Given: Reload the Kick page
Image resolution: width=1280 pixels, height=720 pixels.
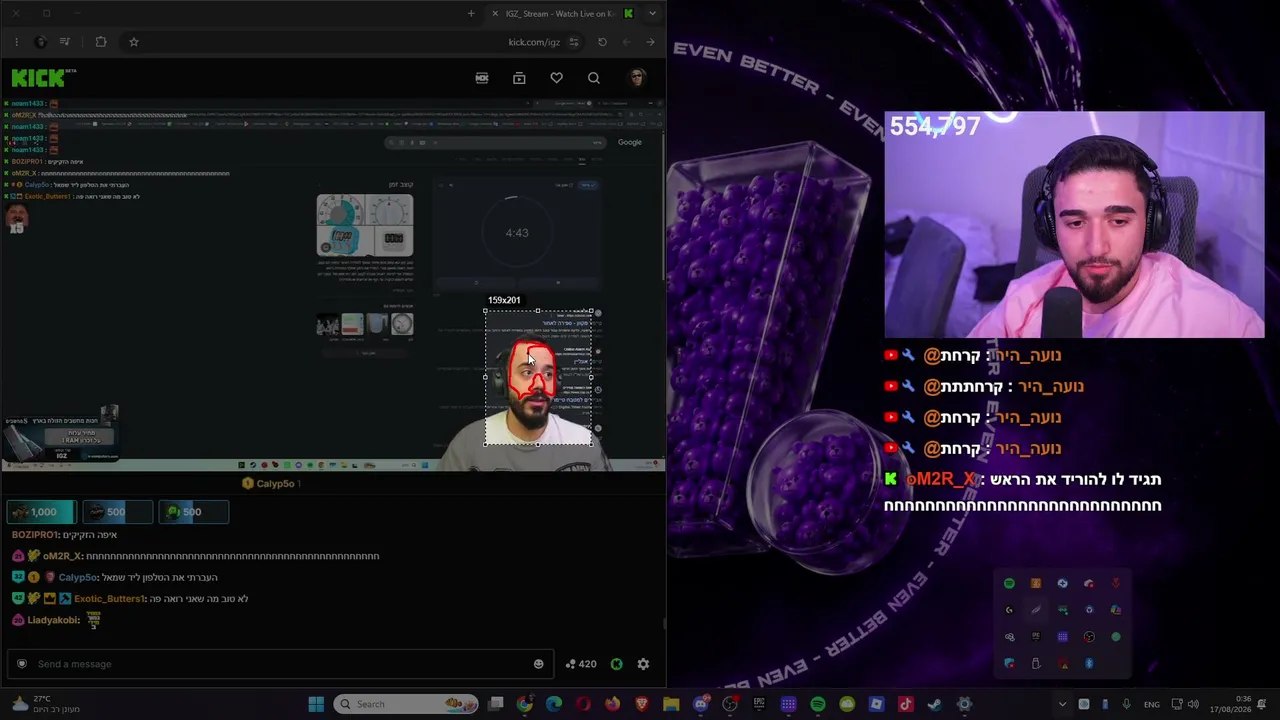Looking at the screenshot, I should (602, 42).
